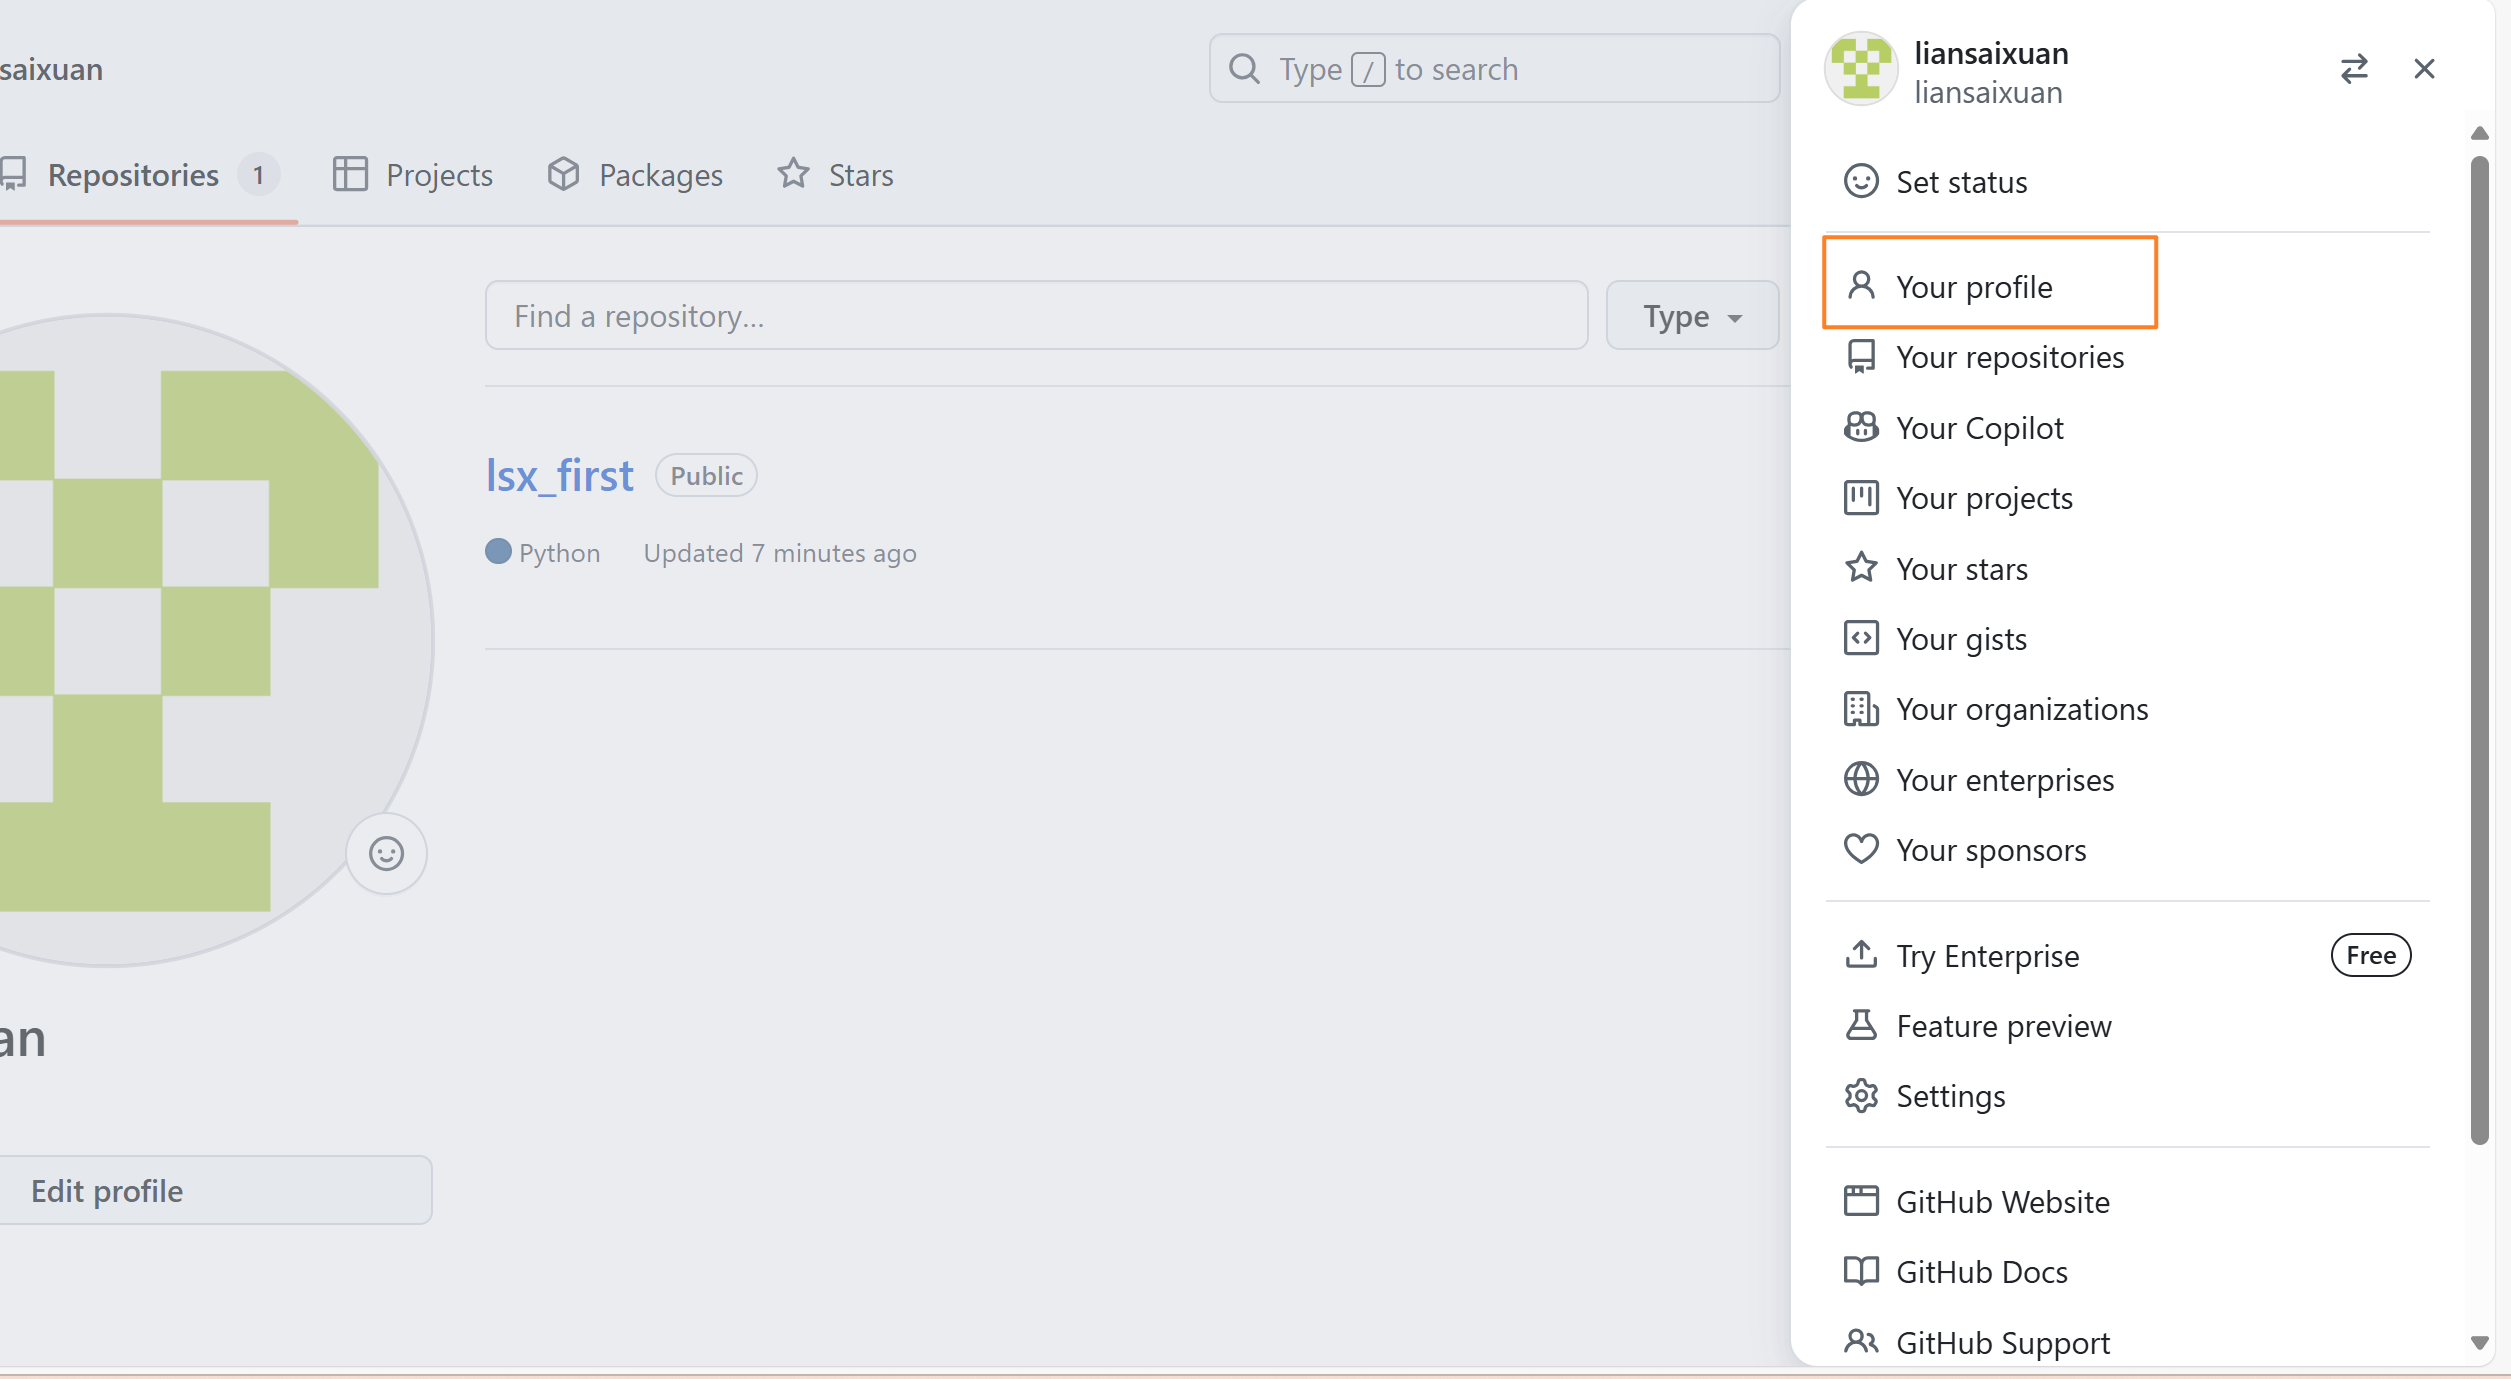Viewport: 2511px width, 1379px height.
Task: Click the Your sponsors heart icon
Action: [1860, 850]
